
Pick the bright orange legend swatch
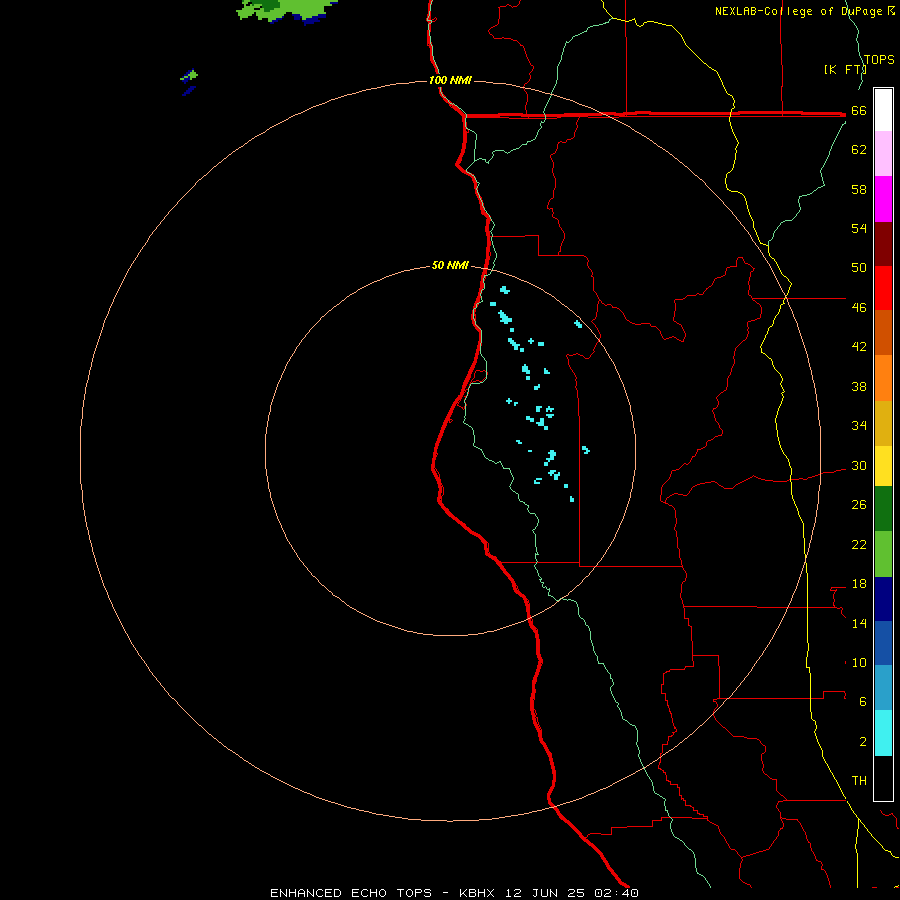[x=883, y=378]
